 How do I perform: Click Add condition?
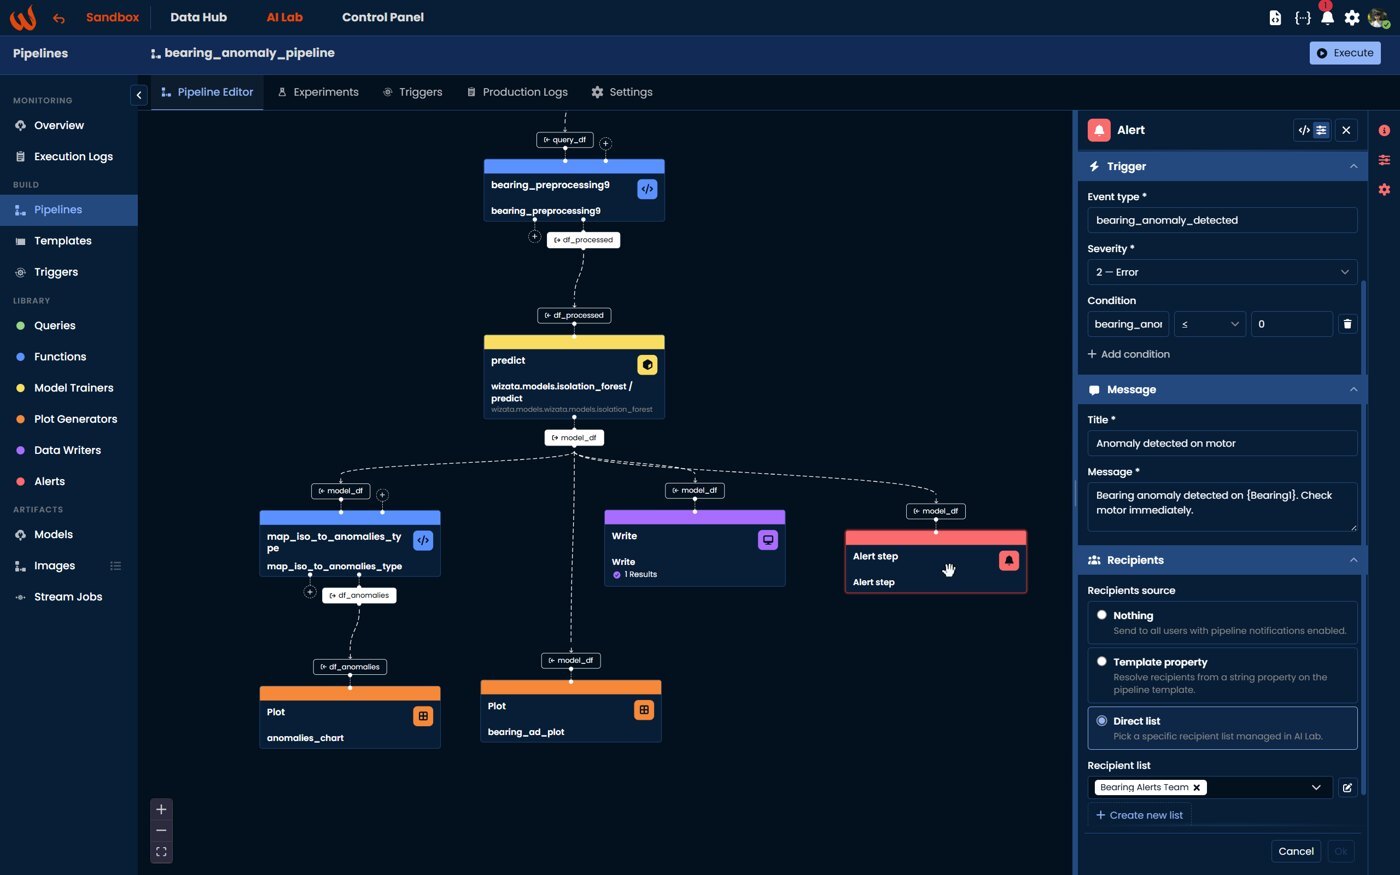click(x=1128, y=354)
